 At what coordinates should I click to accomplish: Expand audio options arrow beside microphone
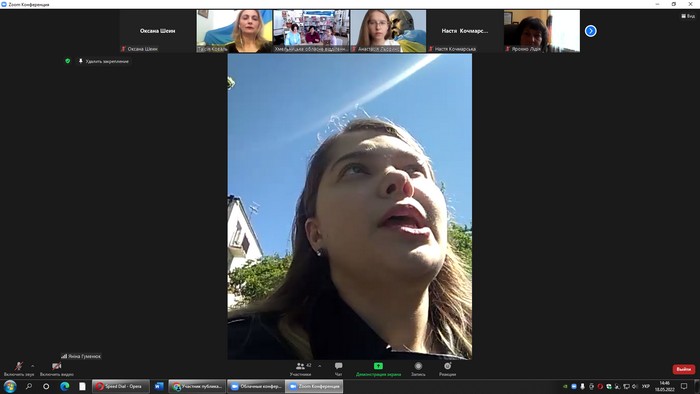[x=33, y=366]
